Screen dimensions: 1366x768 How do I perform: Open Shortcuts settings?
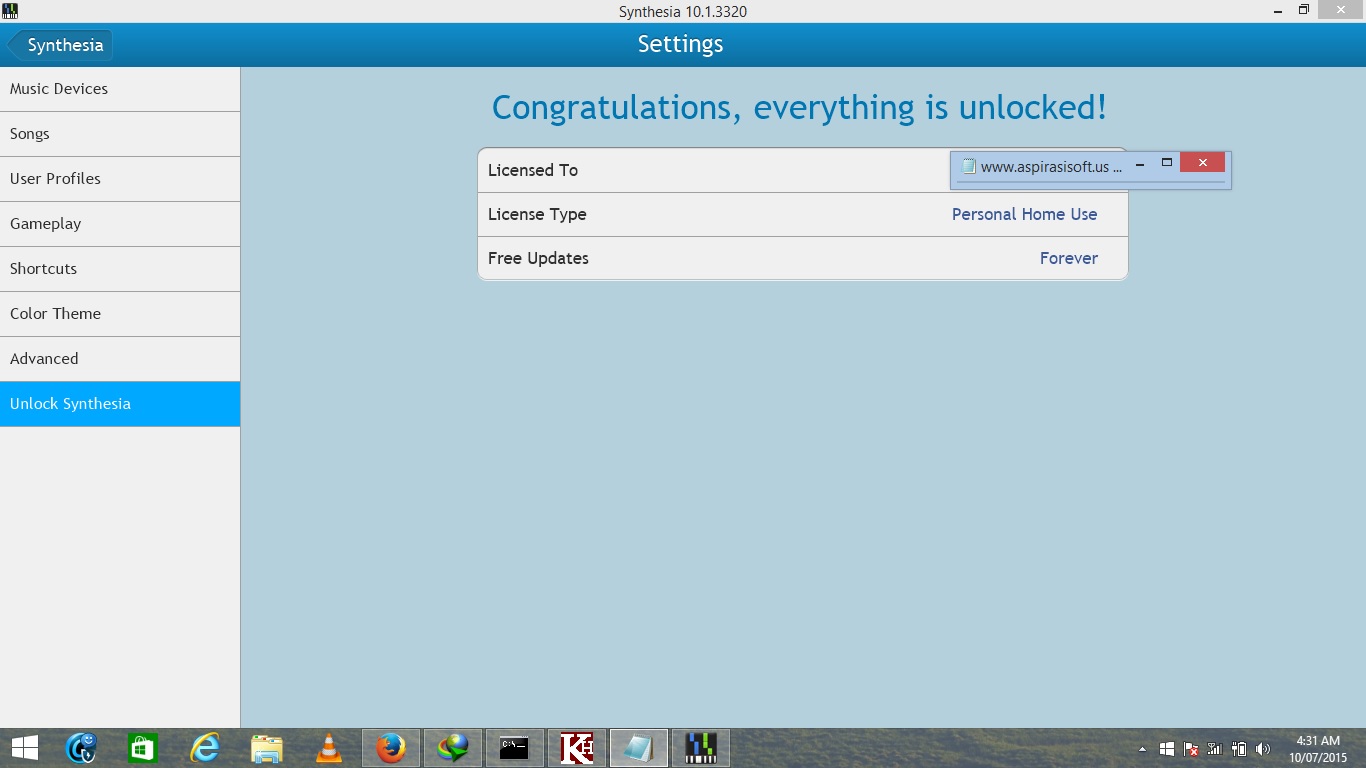(120, 269)
